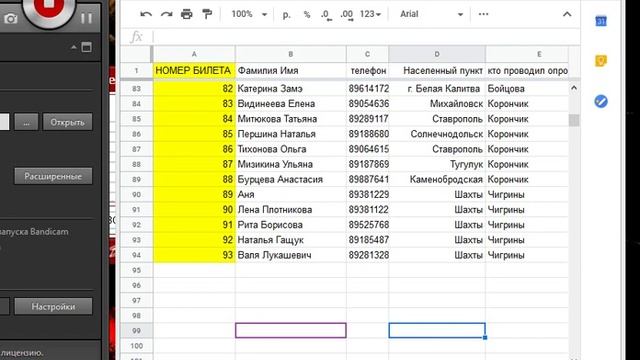Click the scroll up arrow of the sheet

tap(574, 88)
